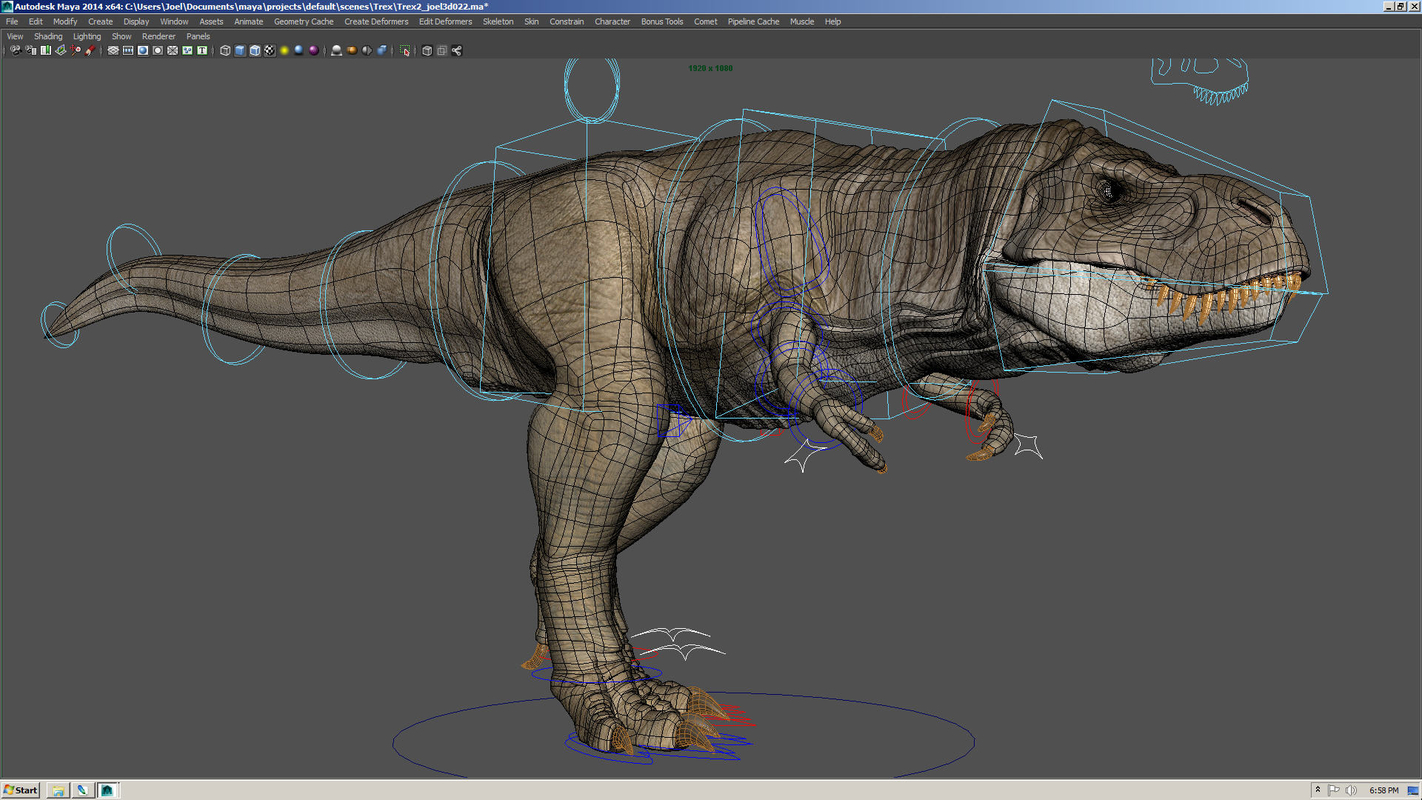Select the camera attributes icon
Screen dimensions: 1422x800
[29, 50]
